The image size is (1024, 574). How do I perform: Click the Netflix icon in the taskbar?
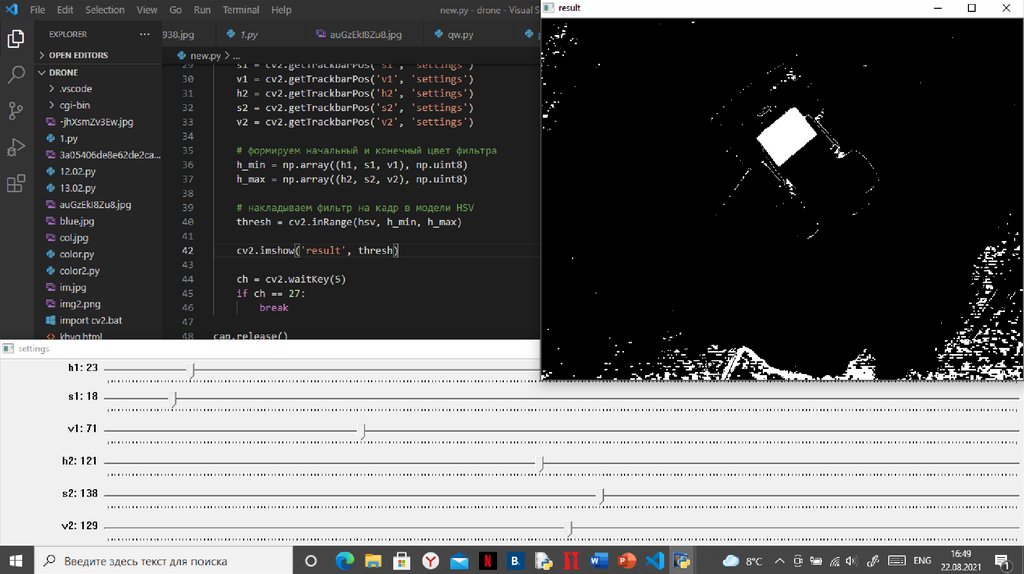pyautogui.click(x=488, y=561)
